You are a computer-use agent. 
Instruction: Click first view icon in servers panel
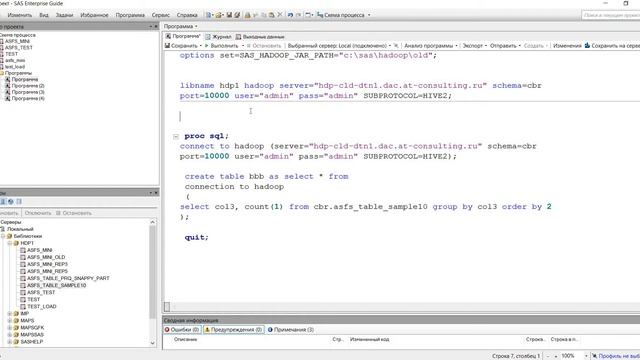point(3,202)
